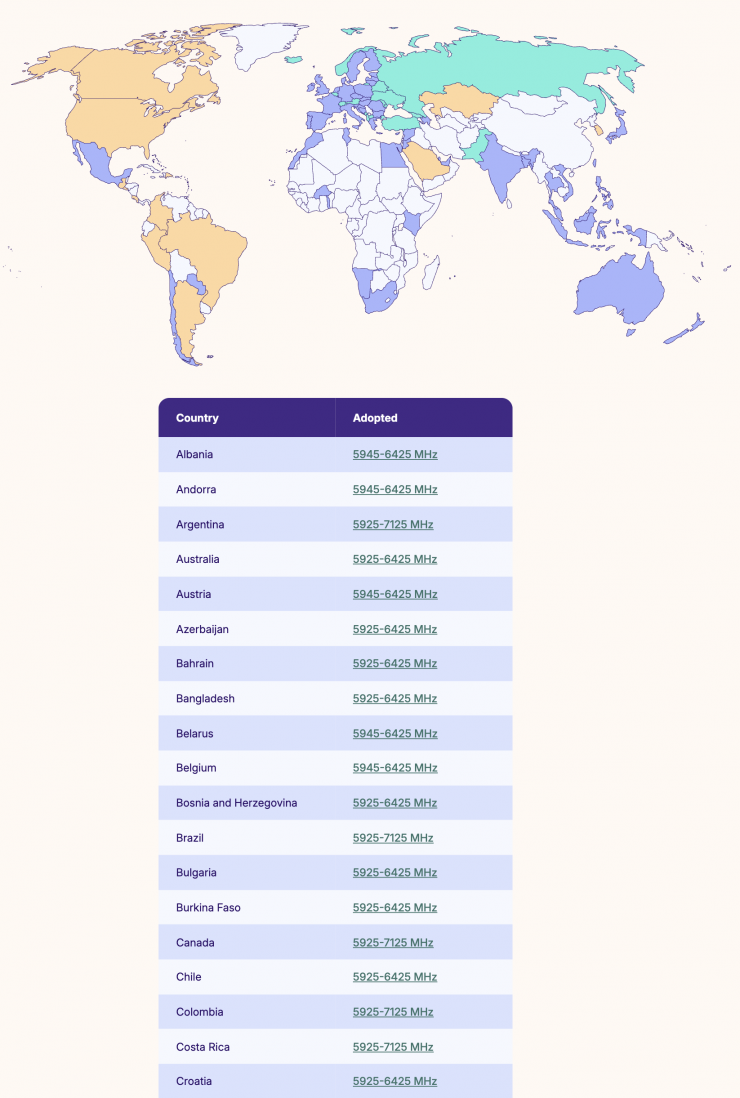The image size is (740, 1098).
Task: Click Saudi Arabia on the map
Action: pyautogui.click(x=428, y=162)
